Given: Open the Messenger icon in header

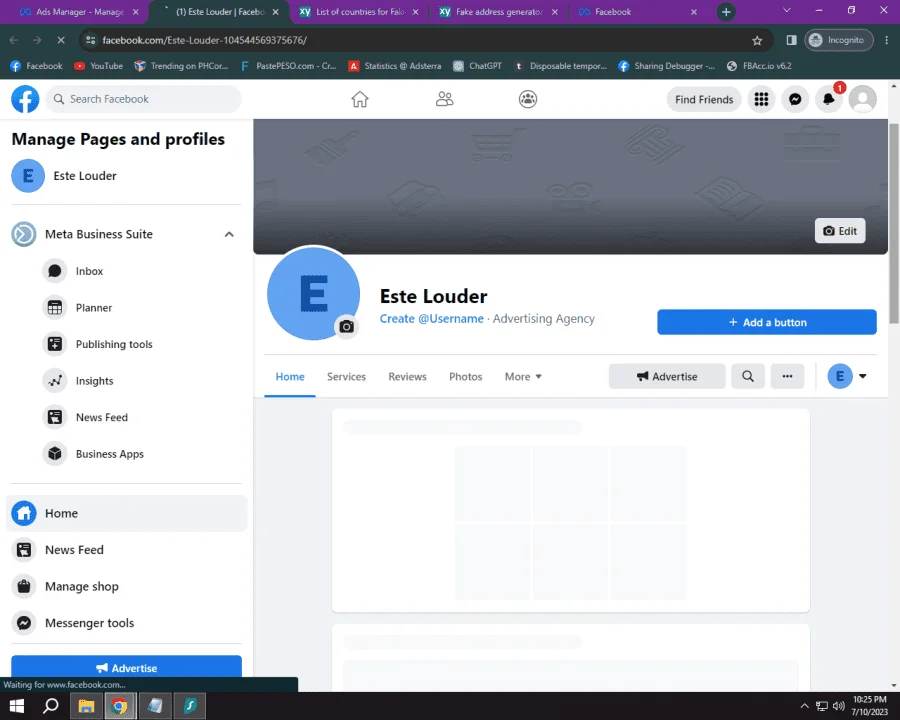Looking at the screenshot, I should (x=795, y=99).
